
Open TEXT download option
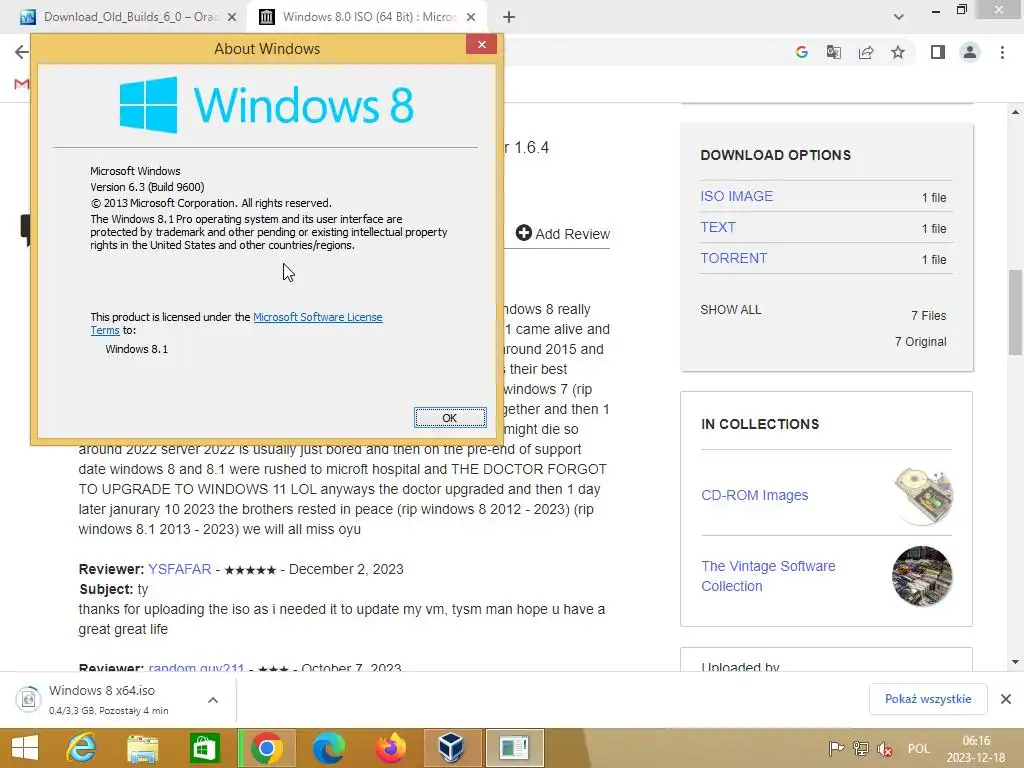click(x=718, y=227)
